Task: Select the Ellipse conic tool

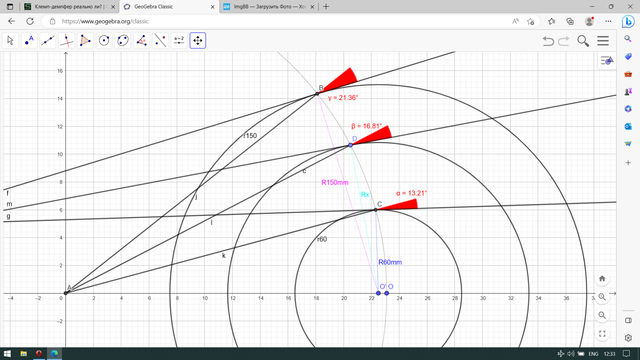Action: pyautogui.click(x=123, y=40)
